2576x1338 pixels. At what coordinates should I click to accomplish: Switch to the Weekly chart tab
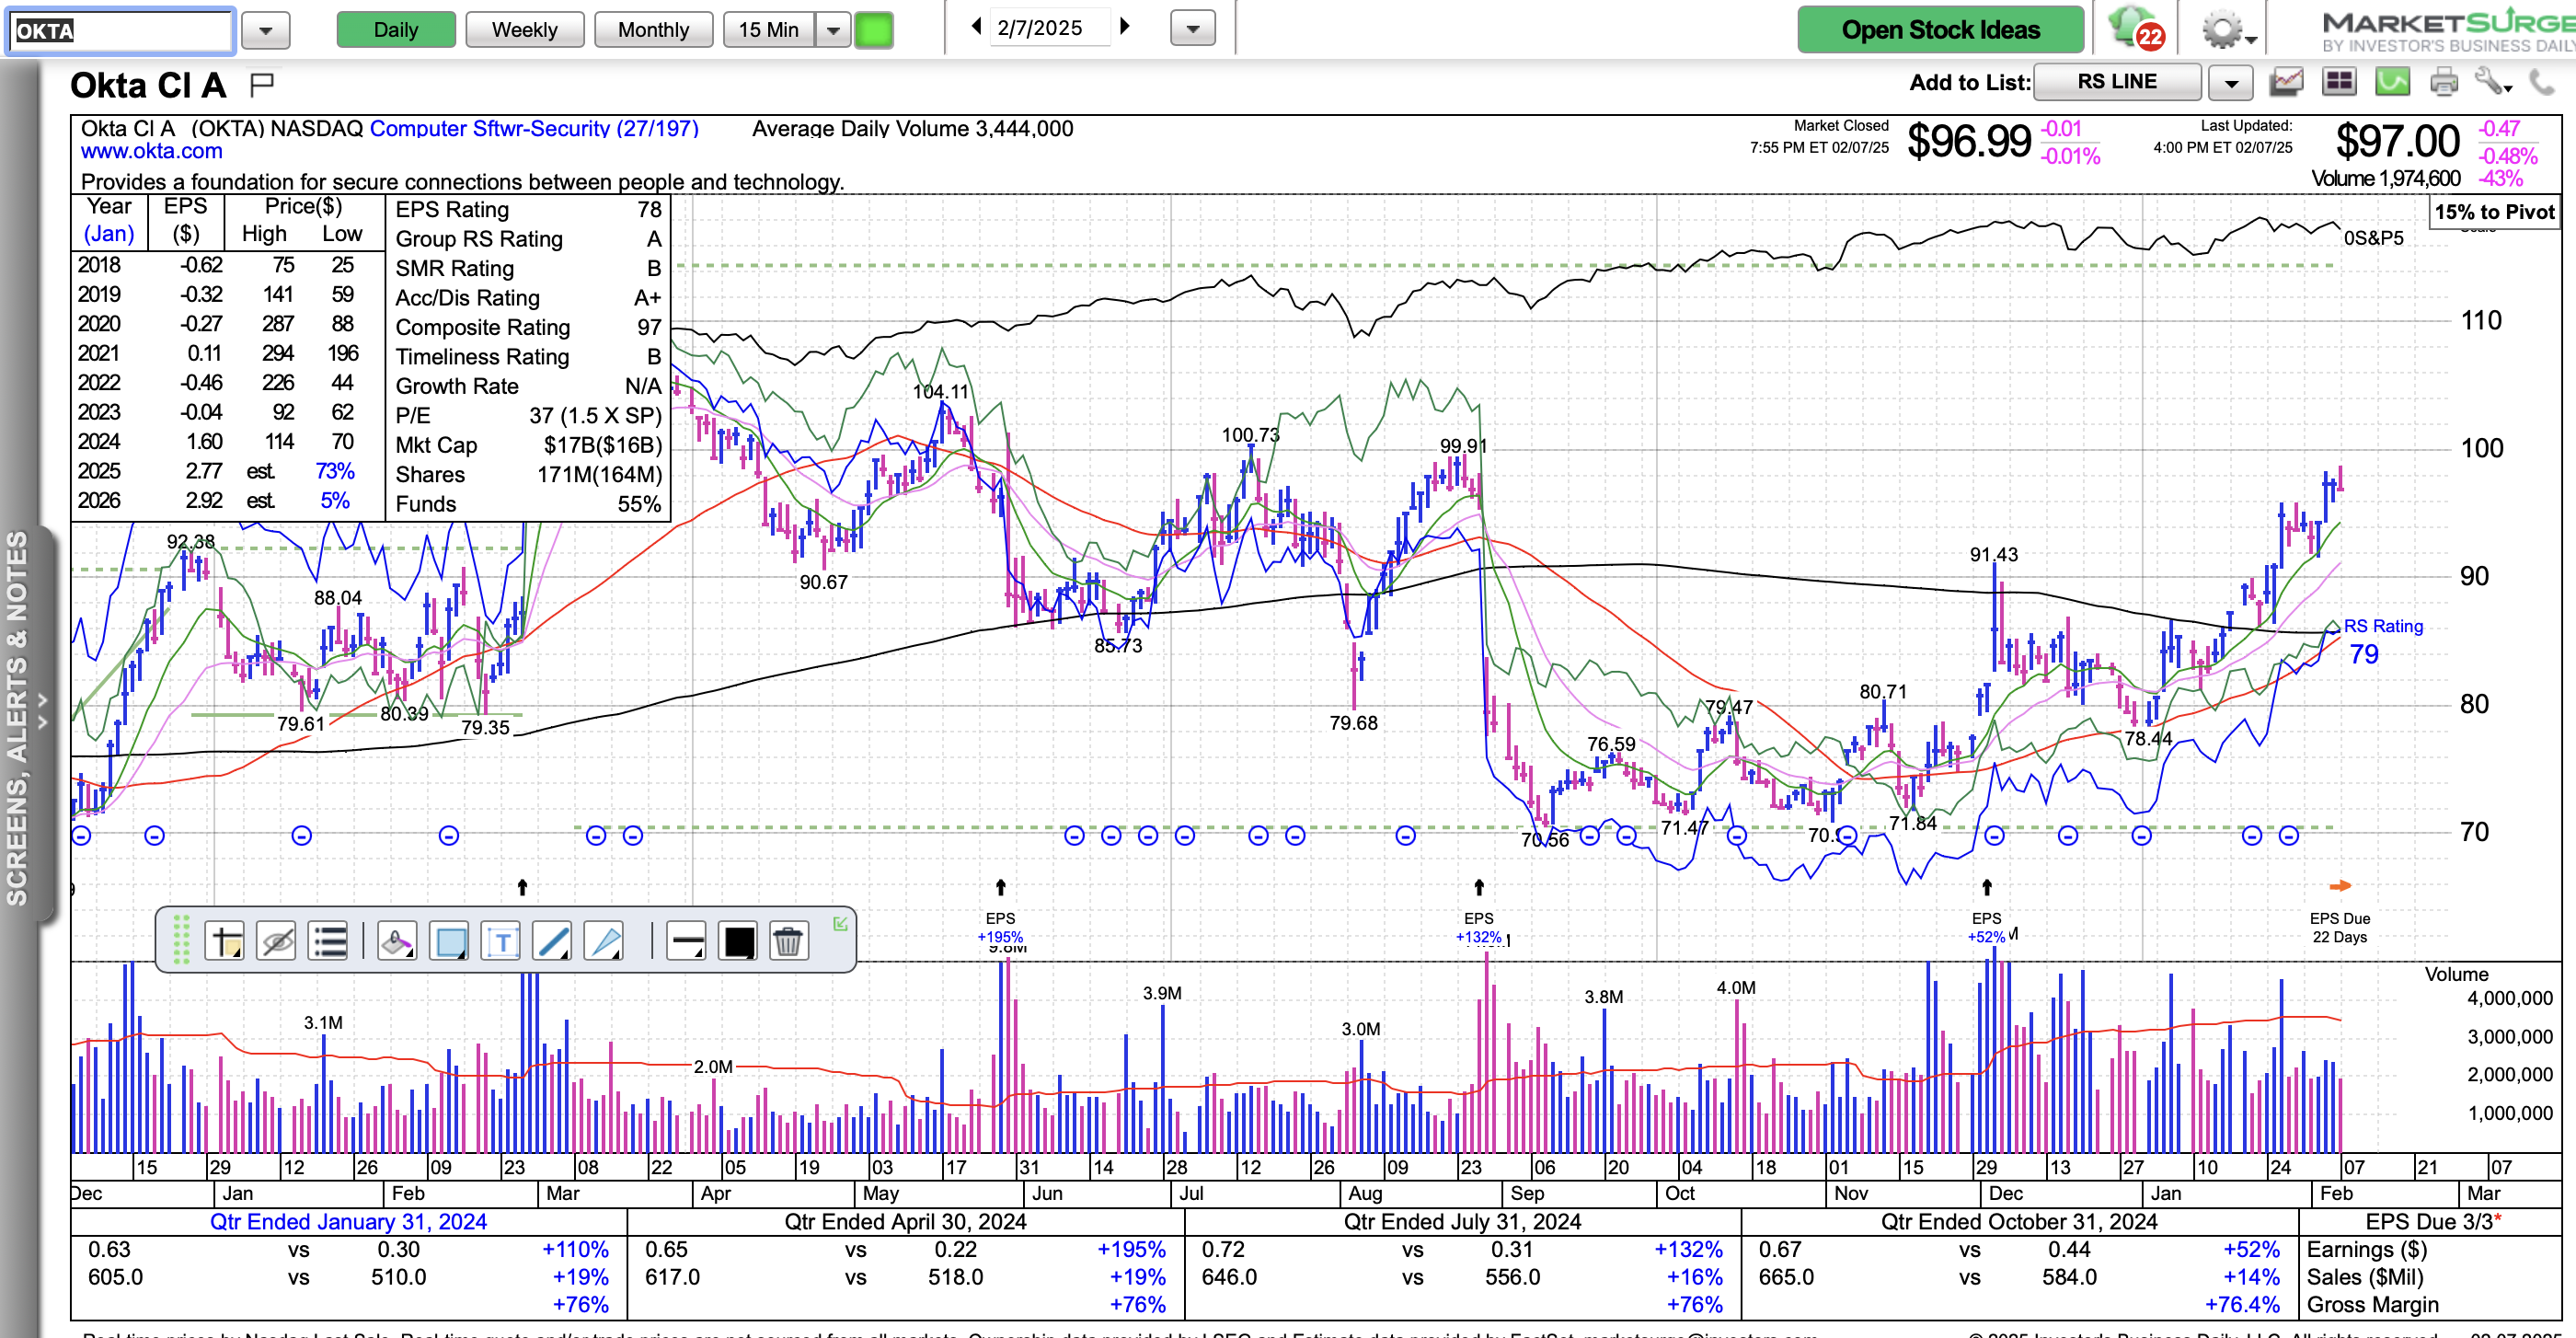(525, 30)
